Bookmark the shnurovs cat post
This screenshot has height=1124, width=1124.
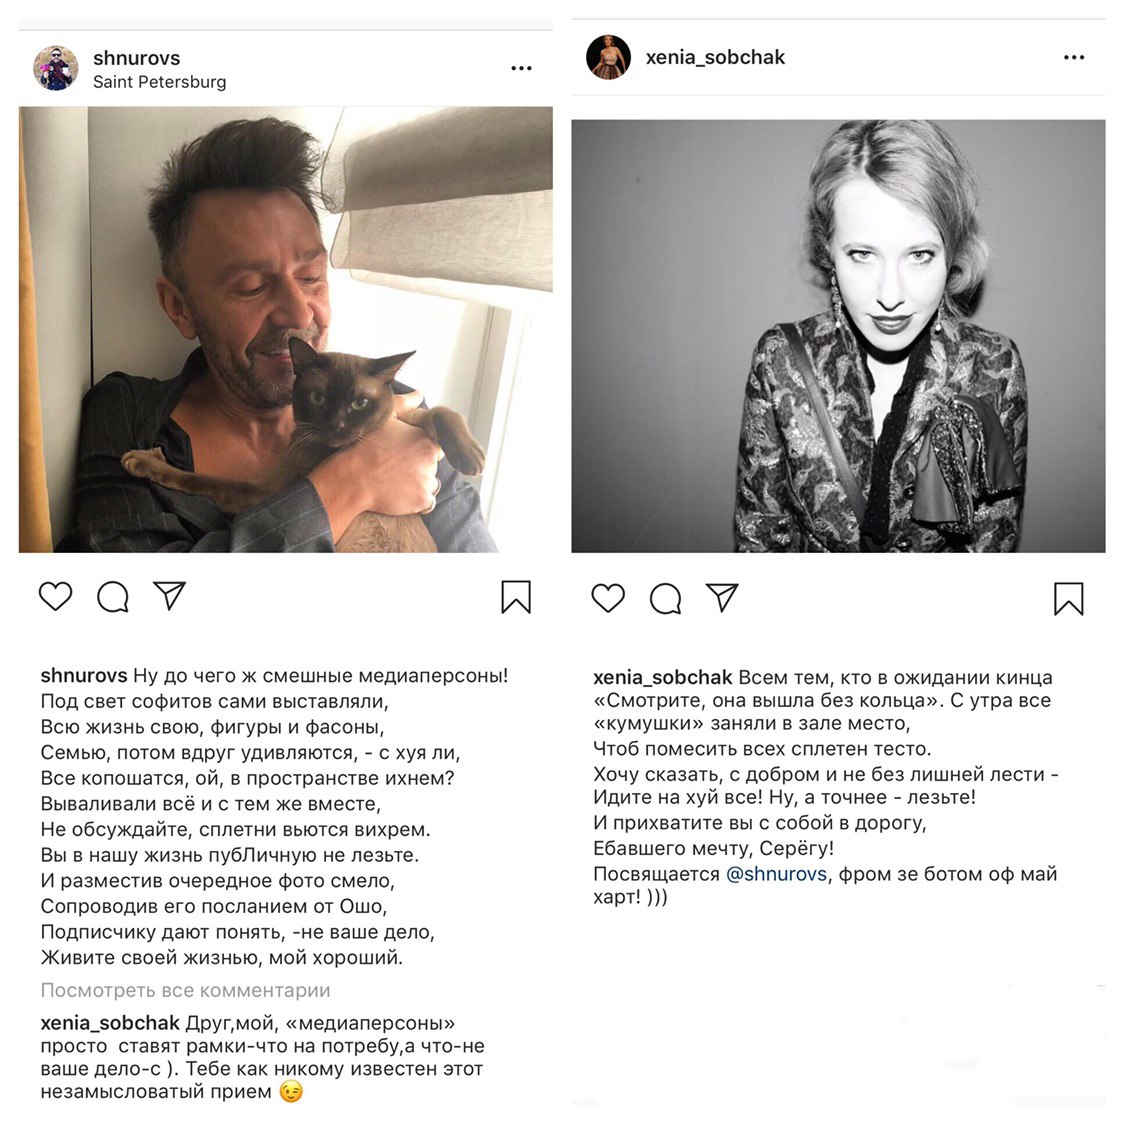coord(516,597)
